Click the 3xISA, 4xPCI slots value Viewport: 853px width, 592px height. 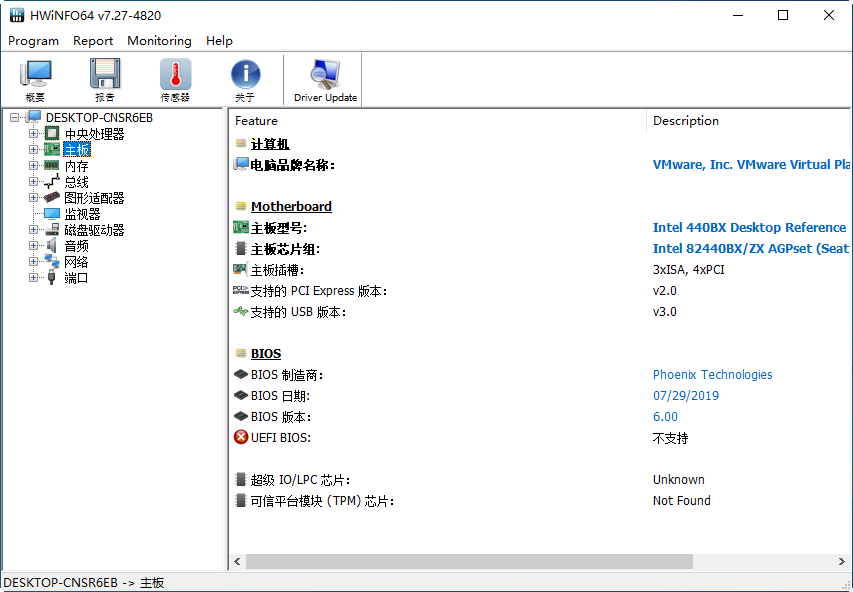(688, 269)
